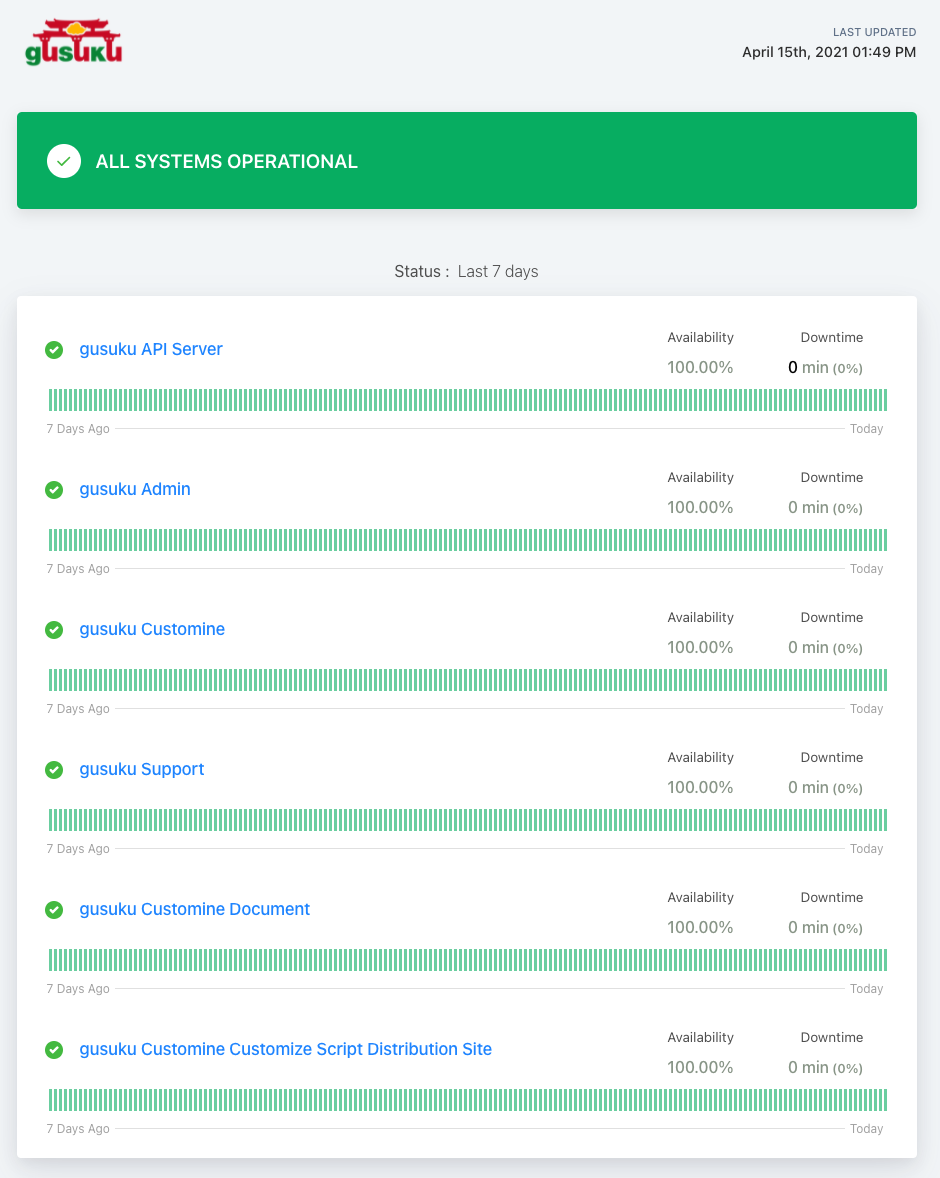Click the gusuku Support uptime bar

468,820
